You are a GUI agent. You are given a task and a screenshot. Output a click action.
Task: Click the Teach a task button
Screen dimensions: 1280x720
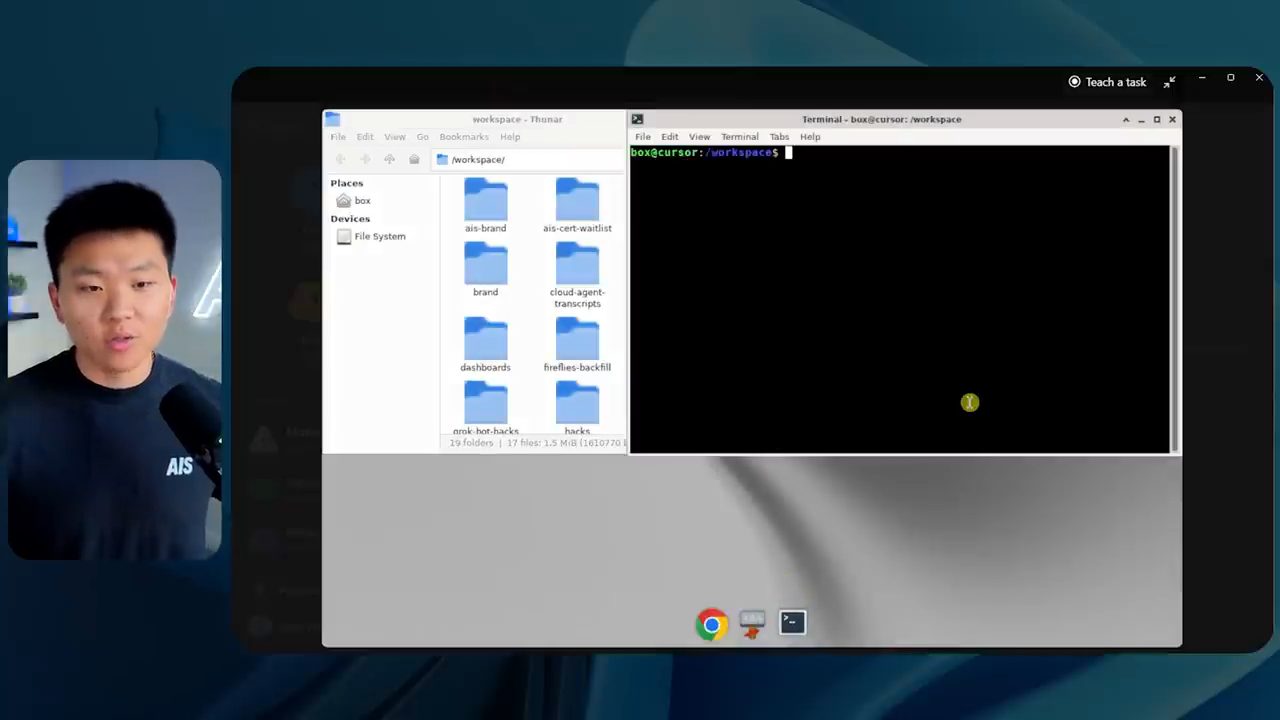1107,82
